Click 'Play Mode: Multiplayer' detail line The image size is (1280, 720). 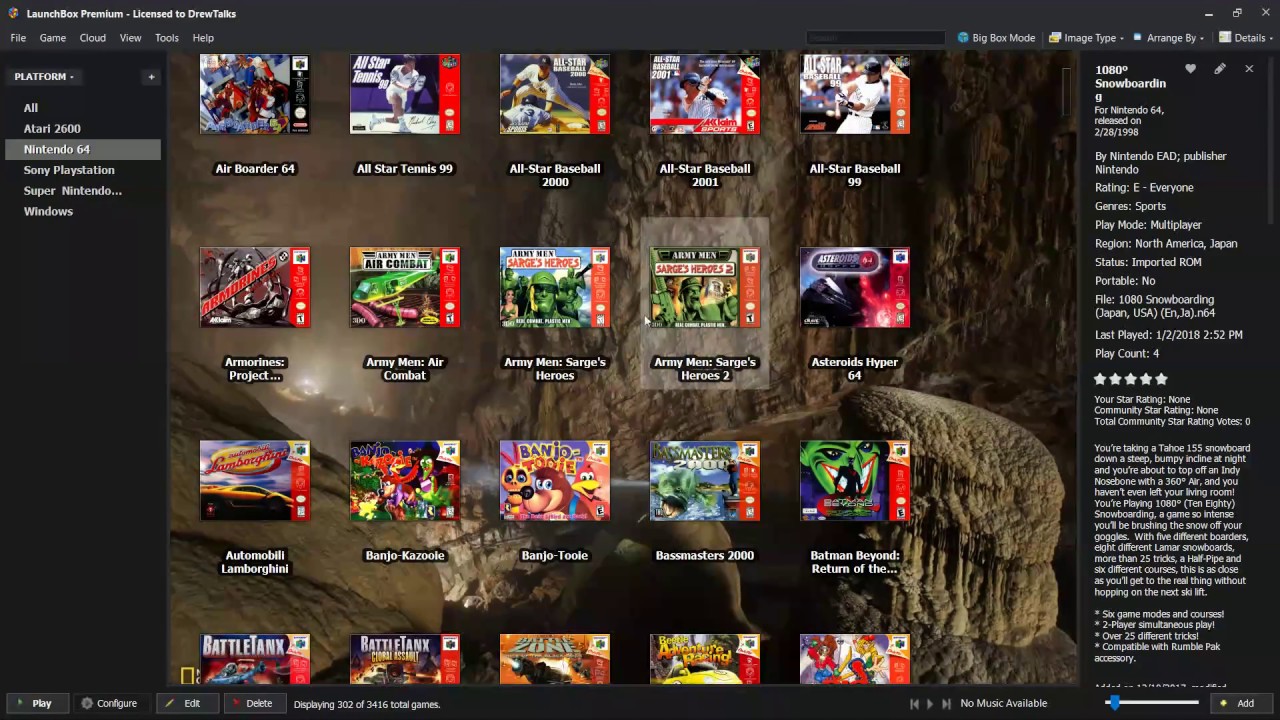[x=1148, y=225]
